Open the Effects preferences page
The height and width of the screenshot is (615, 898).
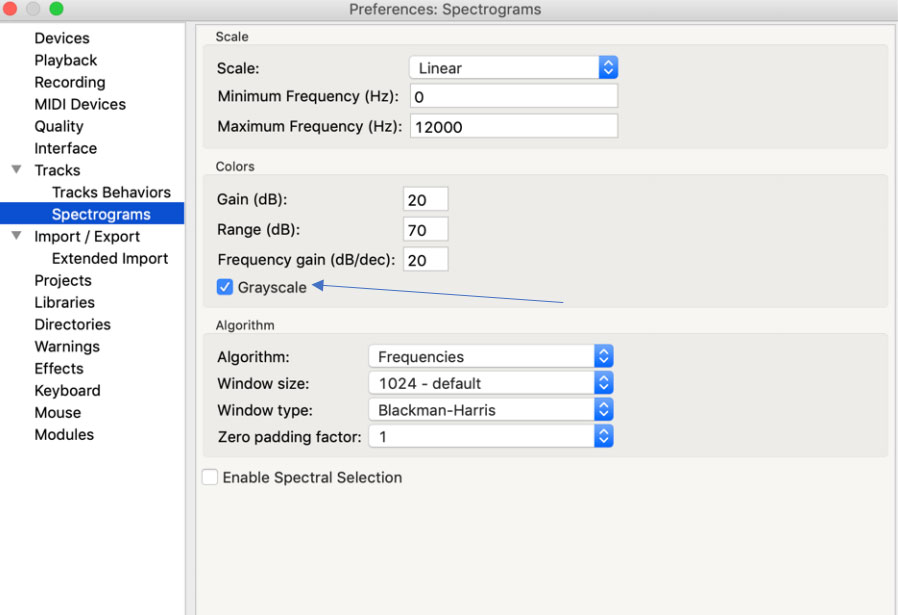[59, 368]
